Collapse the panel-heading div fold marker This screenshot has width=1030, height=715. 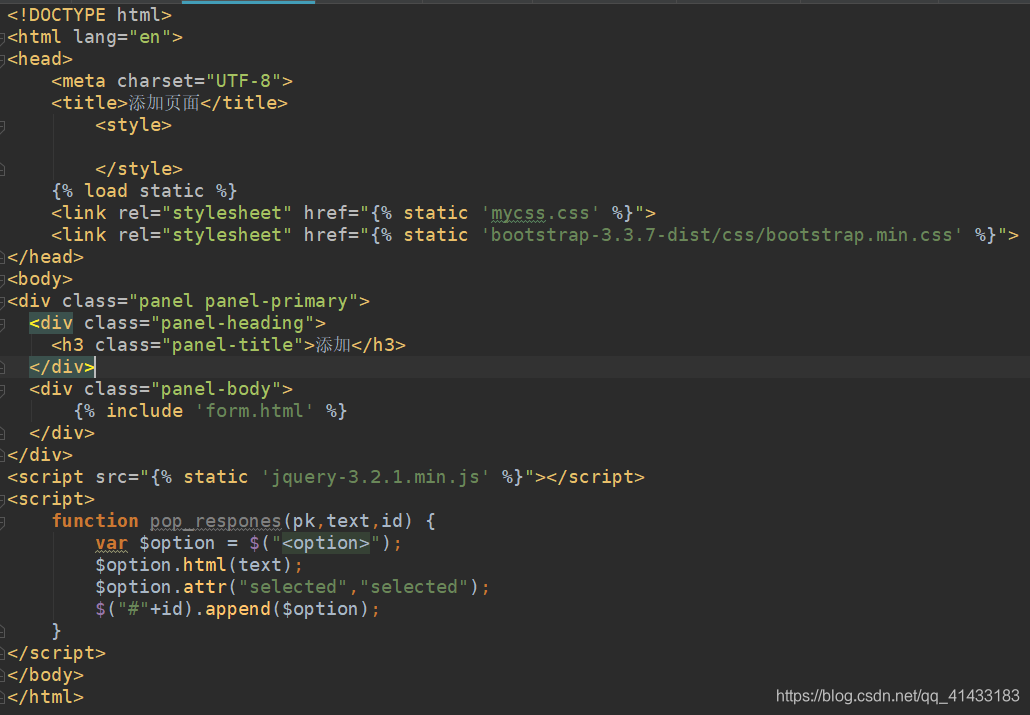pos(3,325)
